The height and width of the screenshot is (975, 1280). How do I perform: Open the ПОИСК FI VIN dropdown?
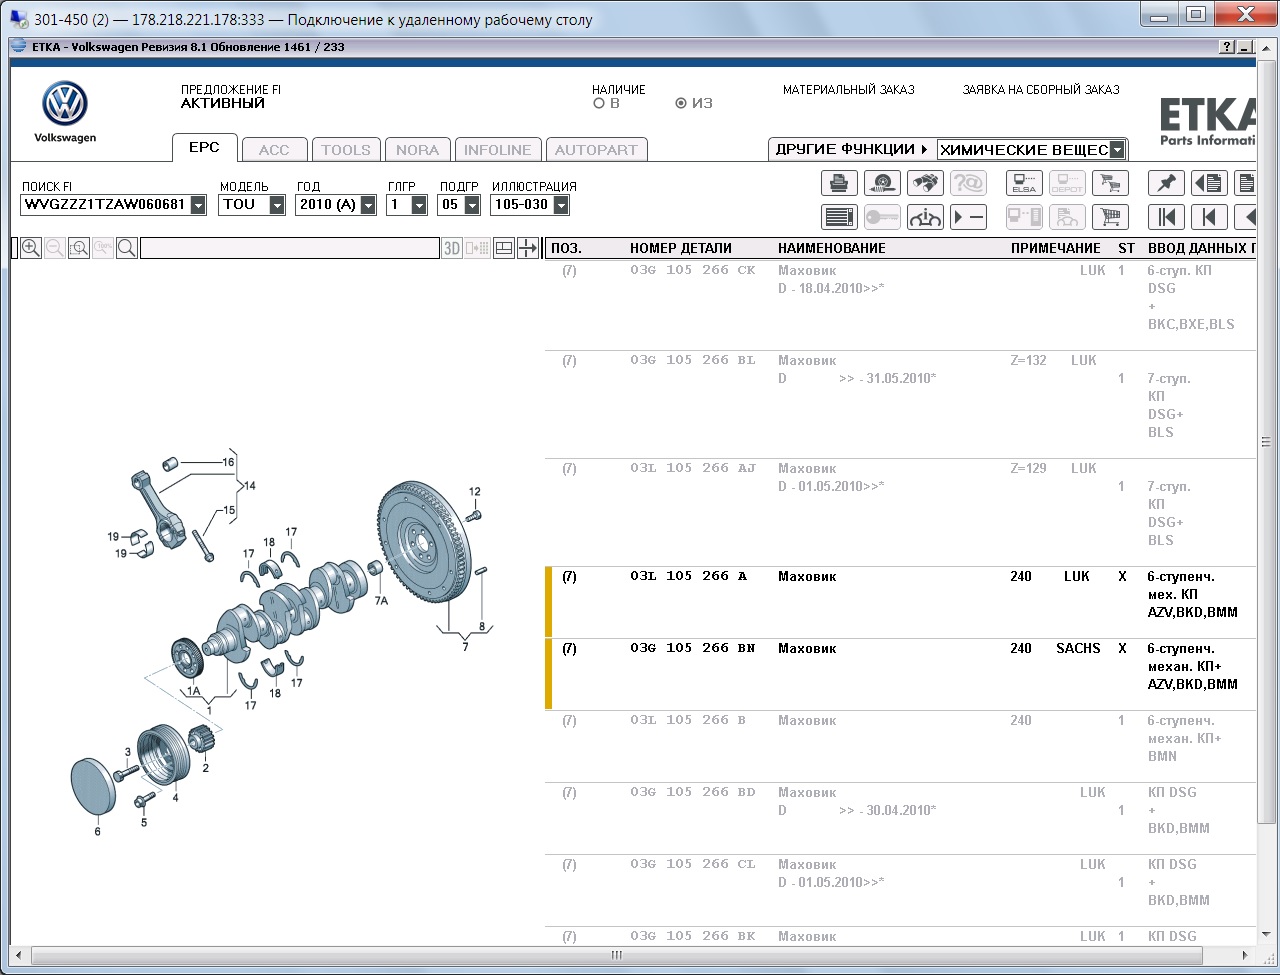click(x=198, y=205)
